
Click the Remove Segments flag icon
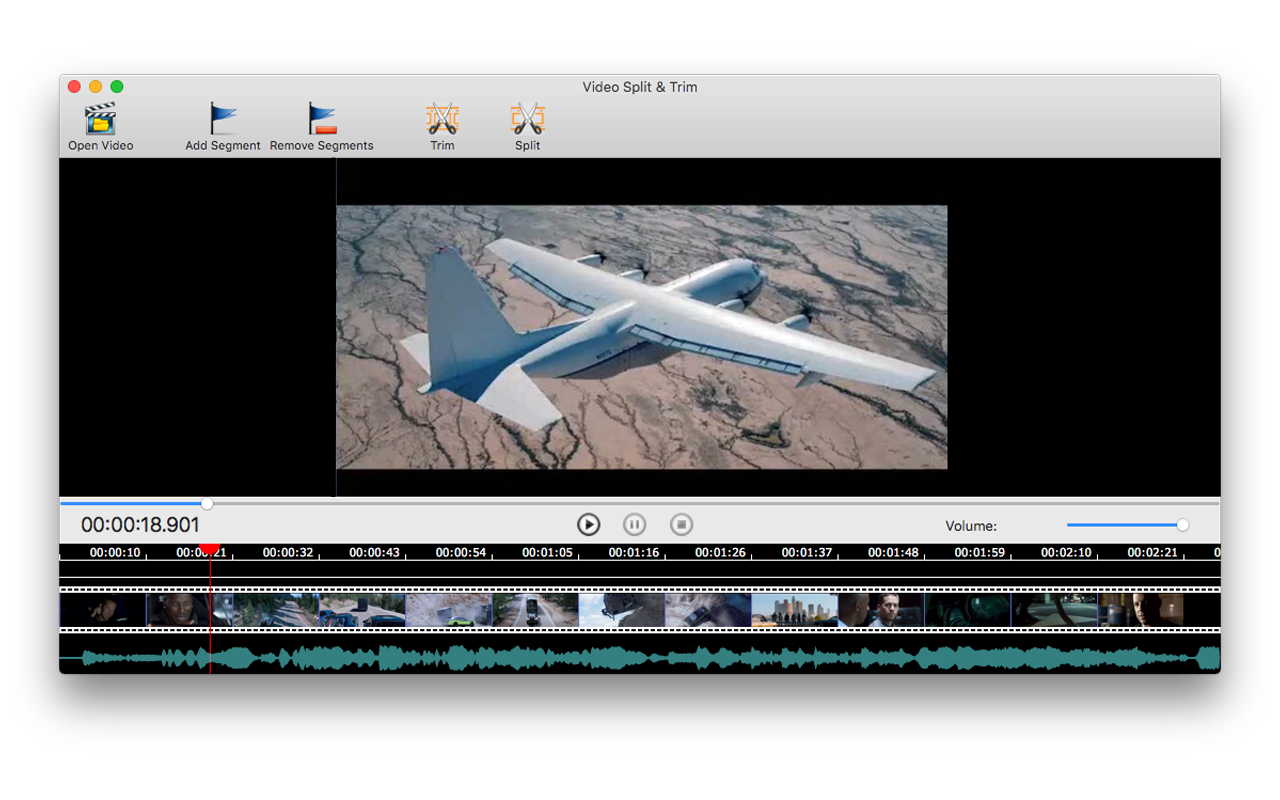click(x=322, y=119)
